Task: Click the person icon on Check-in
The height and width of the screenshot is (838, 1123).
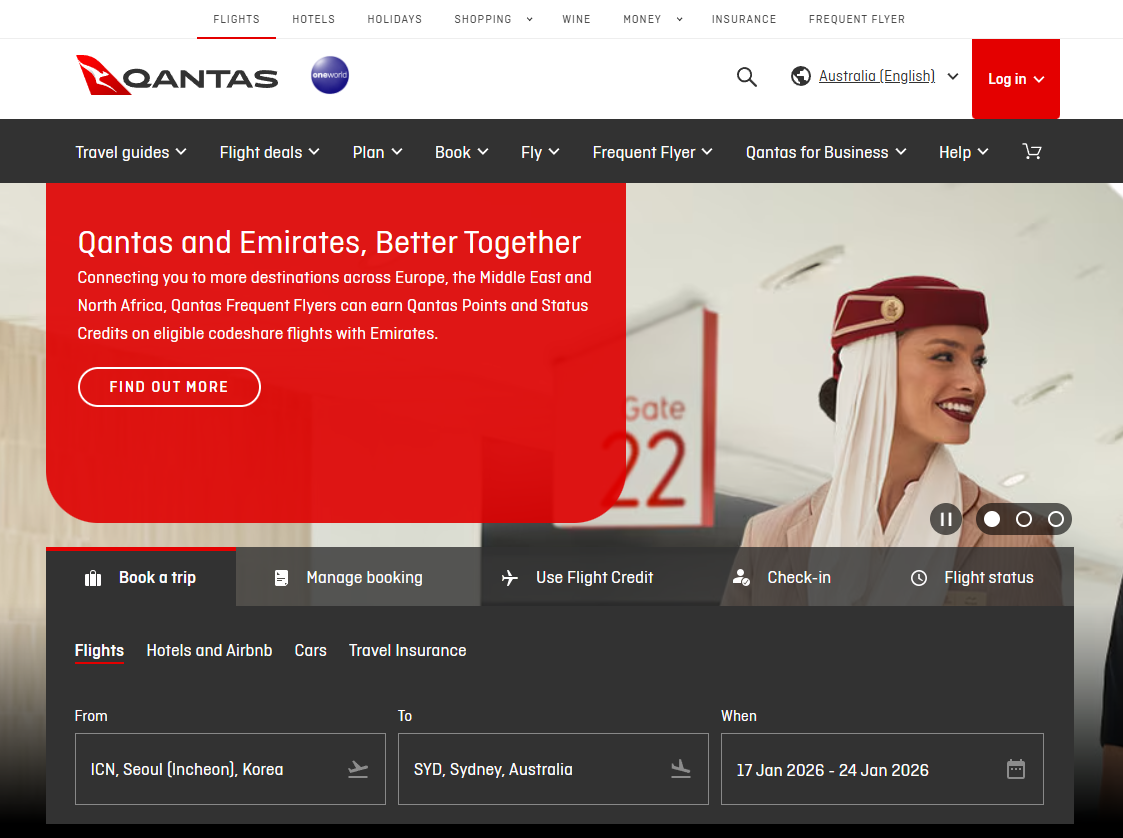Action: tap(741, 577)
